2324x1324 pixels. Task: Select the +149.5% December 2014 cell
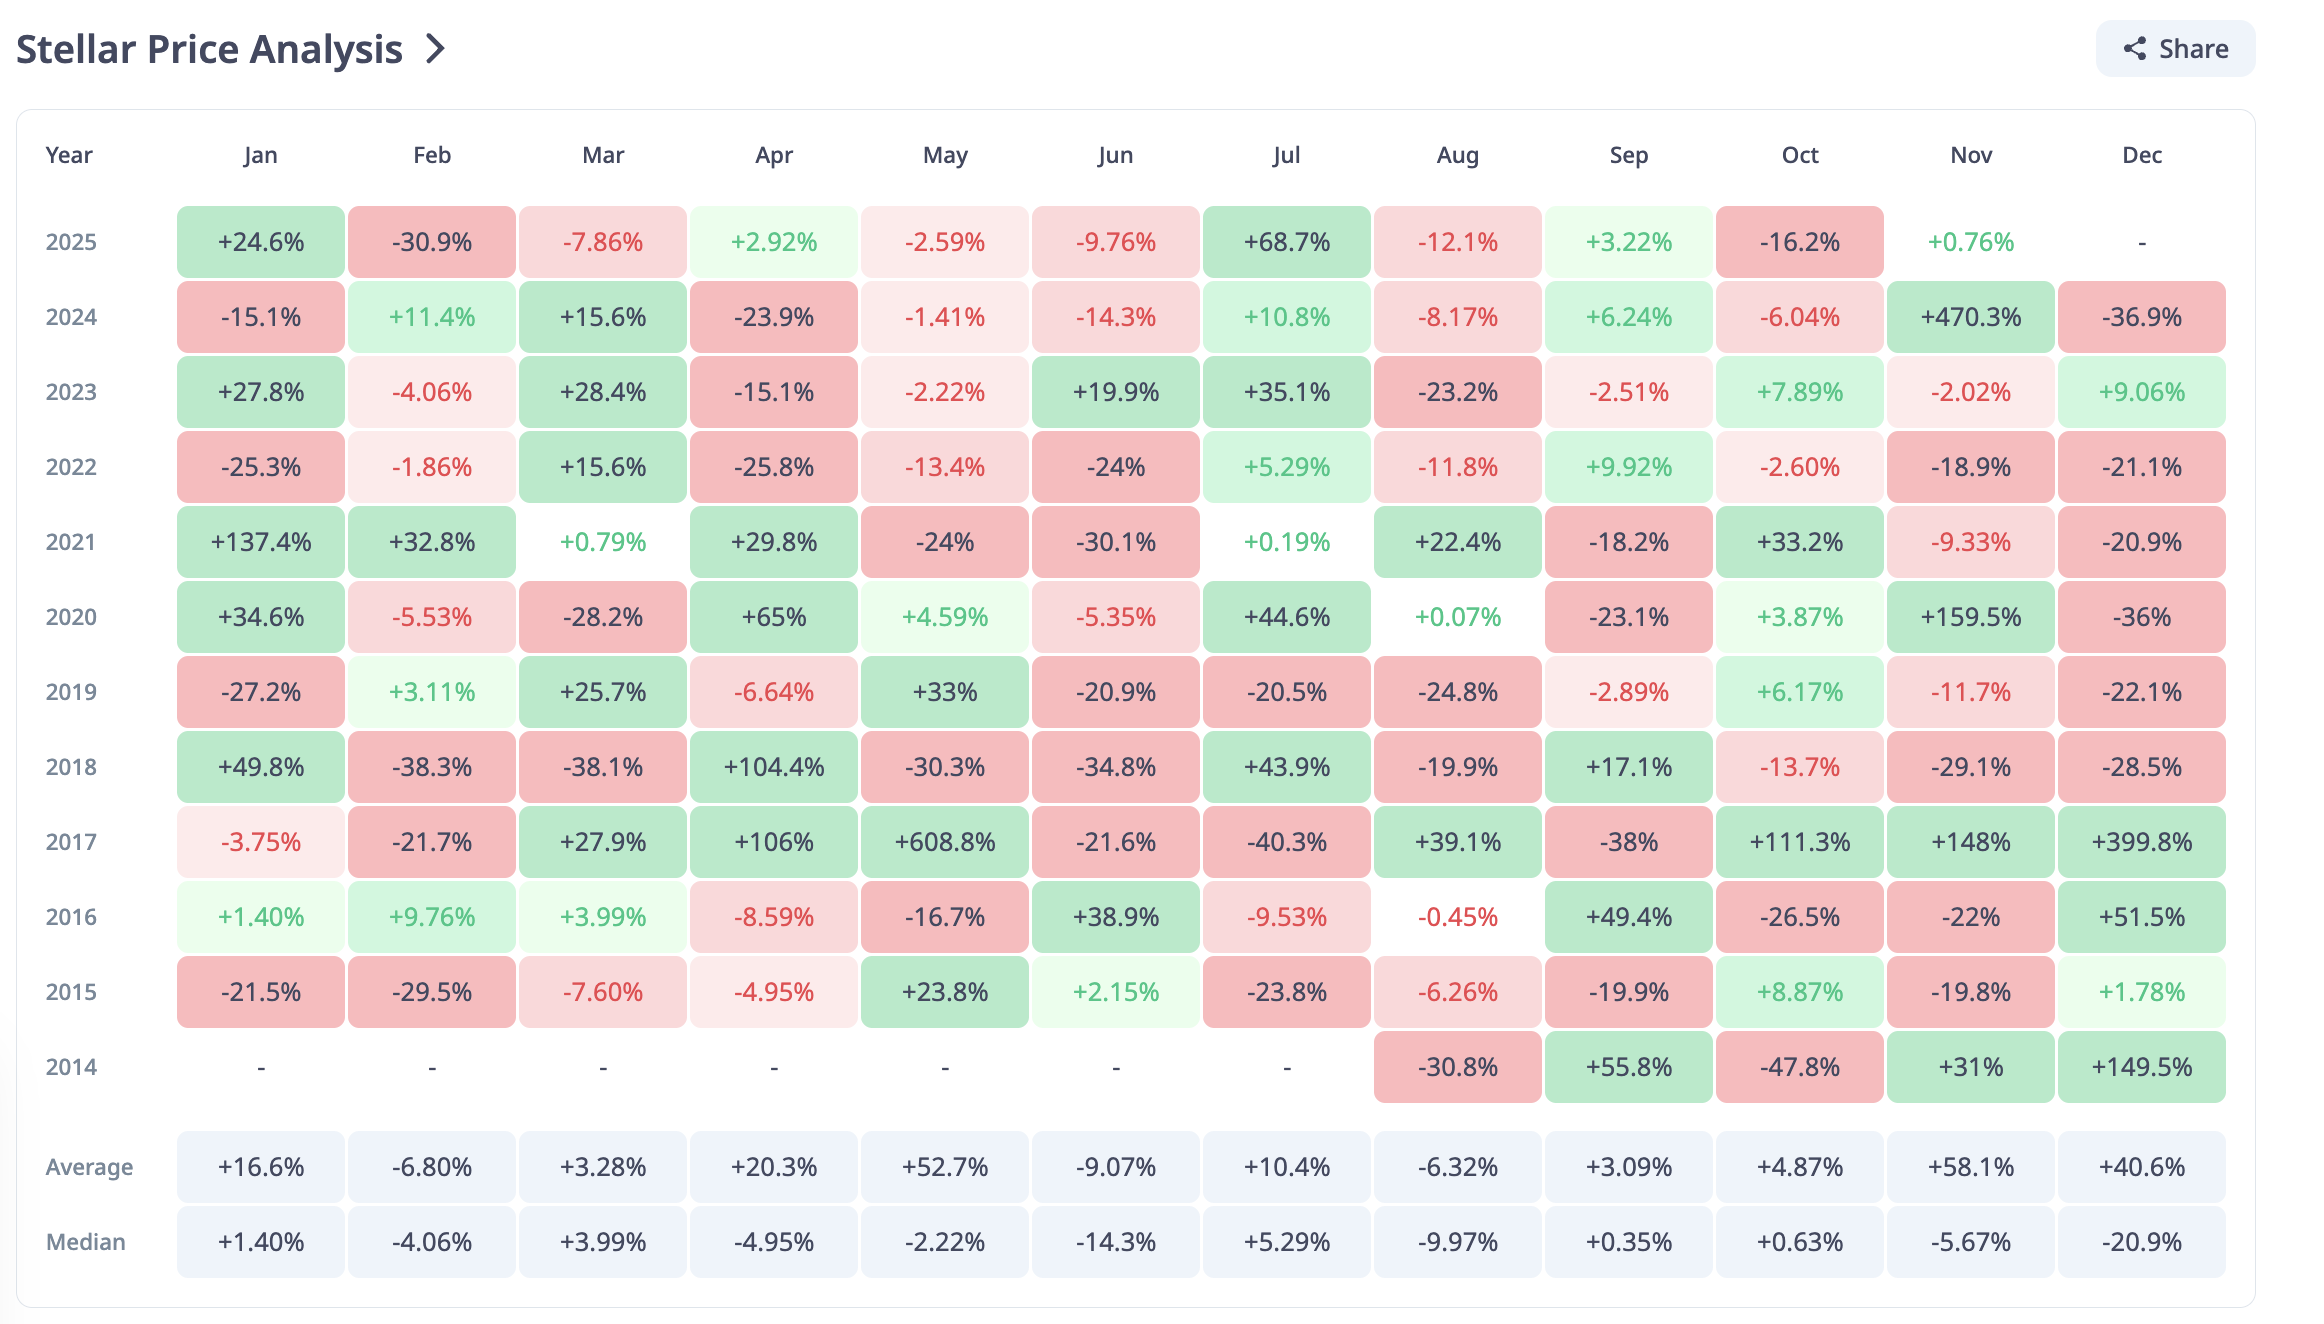tap(2142, 1067)
